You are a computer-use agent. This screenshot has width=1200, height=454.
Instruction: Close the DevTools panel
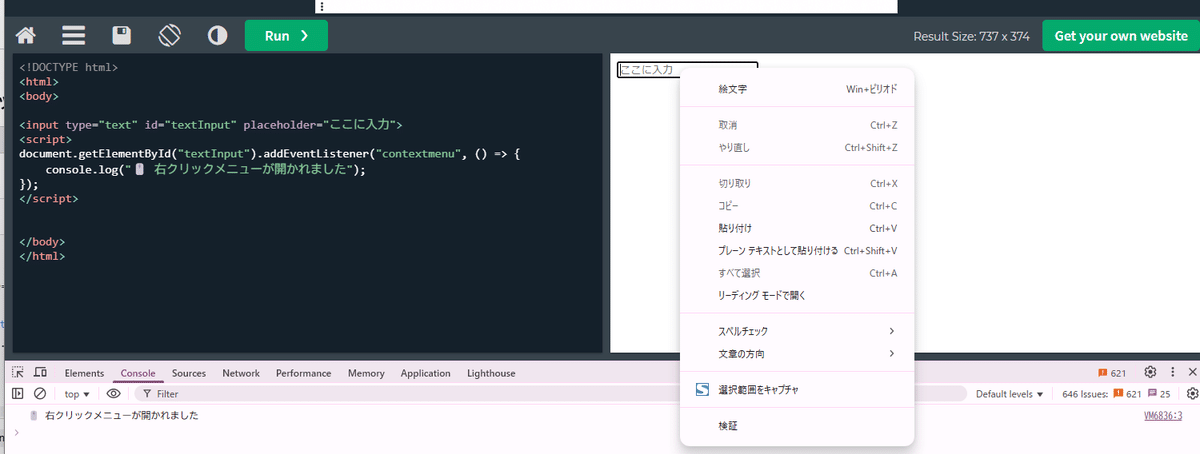point(1193,372)
